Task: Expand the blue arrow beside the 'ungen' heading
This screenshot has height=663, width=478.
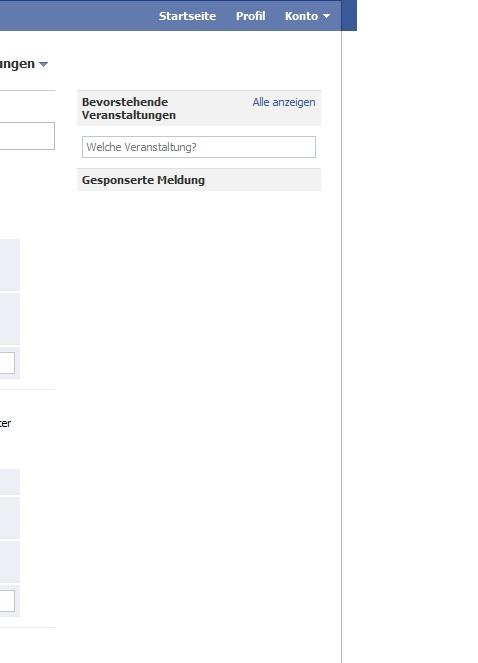Action: [43, 64]
